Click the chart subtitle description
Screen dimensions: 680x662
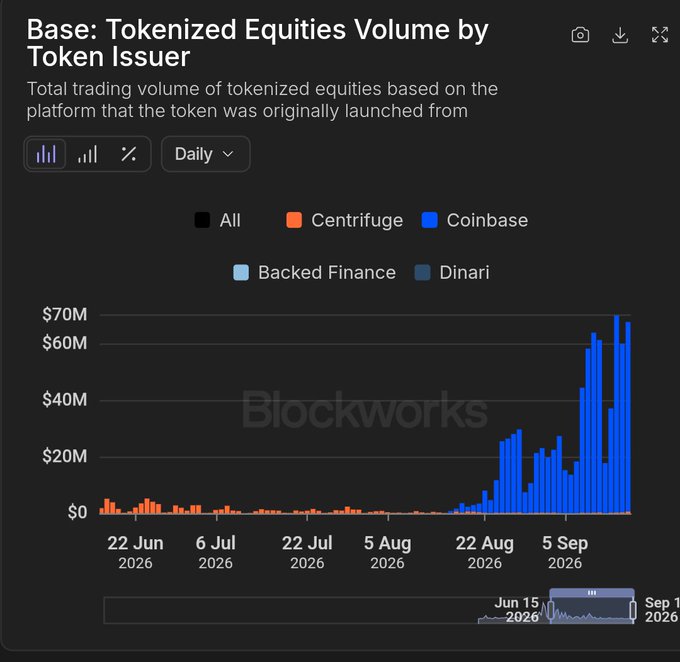click(x=262, y=100)
